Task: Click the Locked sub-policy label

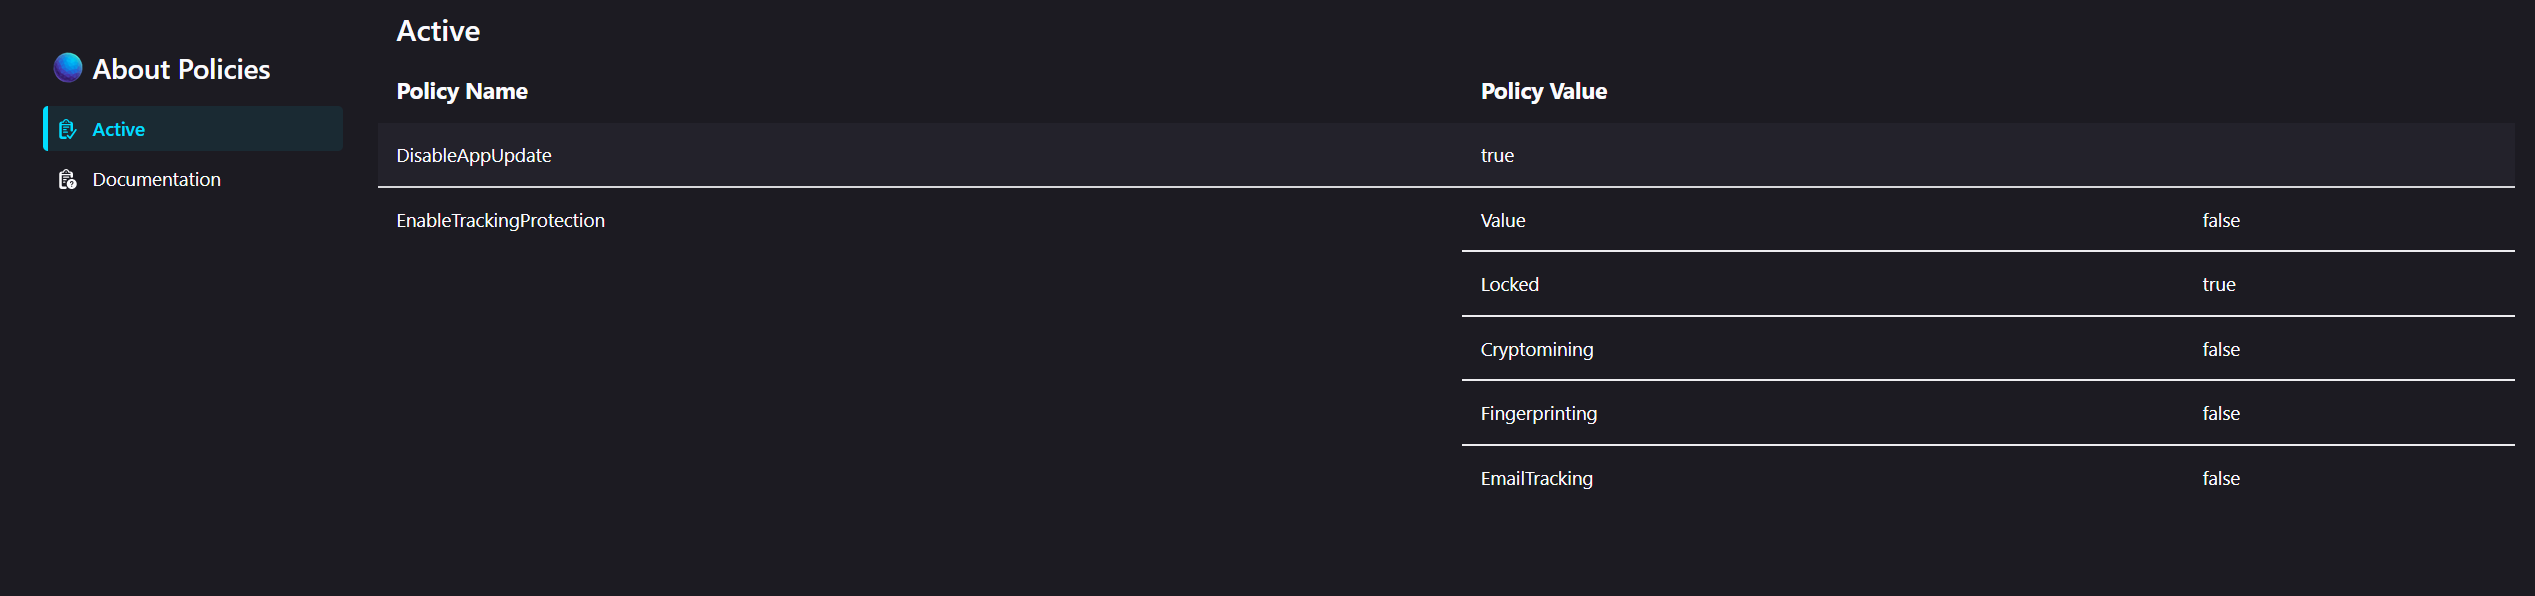Action: click(1510, 284)
